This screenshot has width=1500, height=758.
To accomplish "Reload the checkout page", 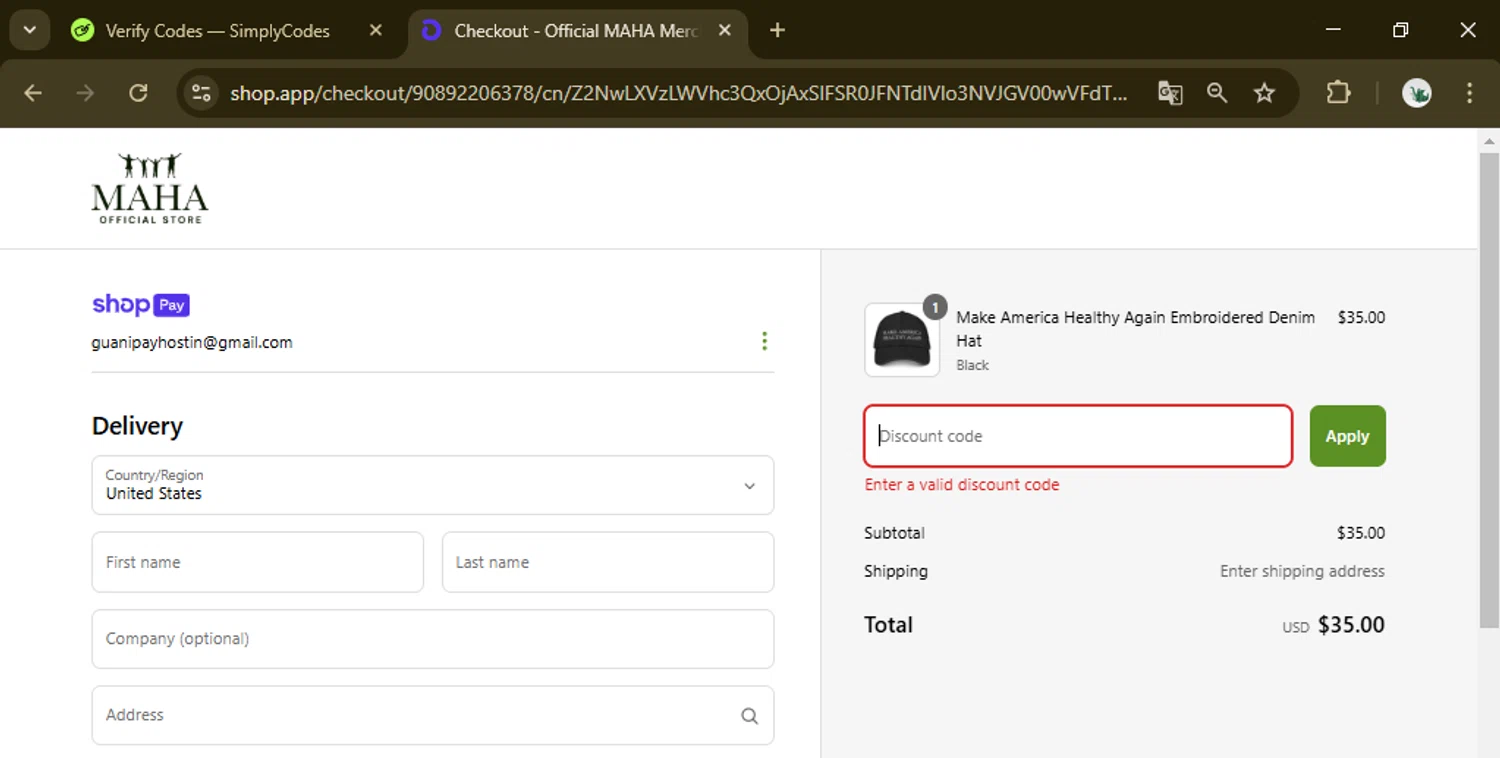I will pos(139,93).
